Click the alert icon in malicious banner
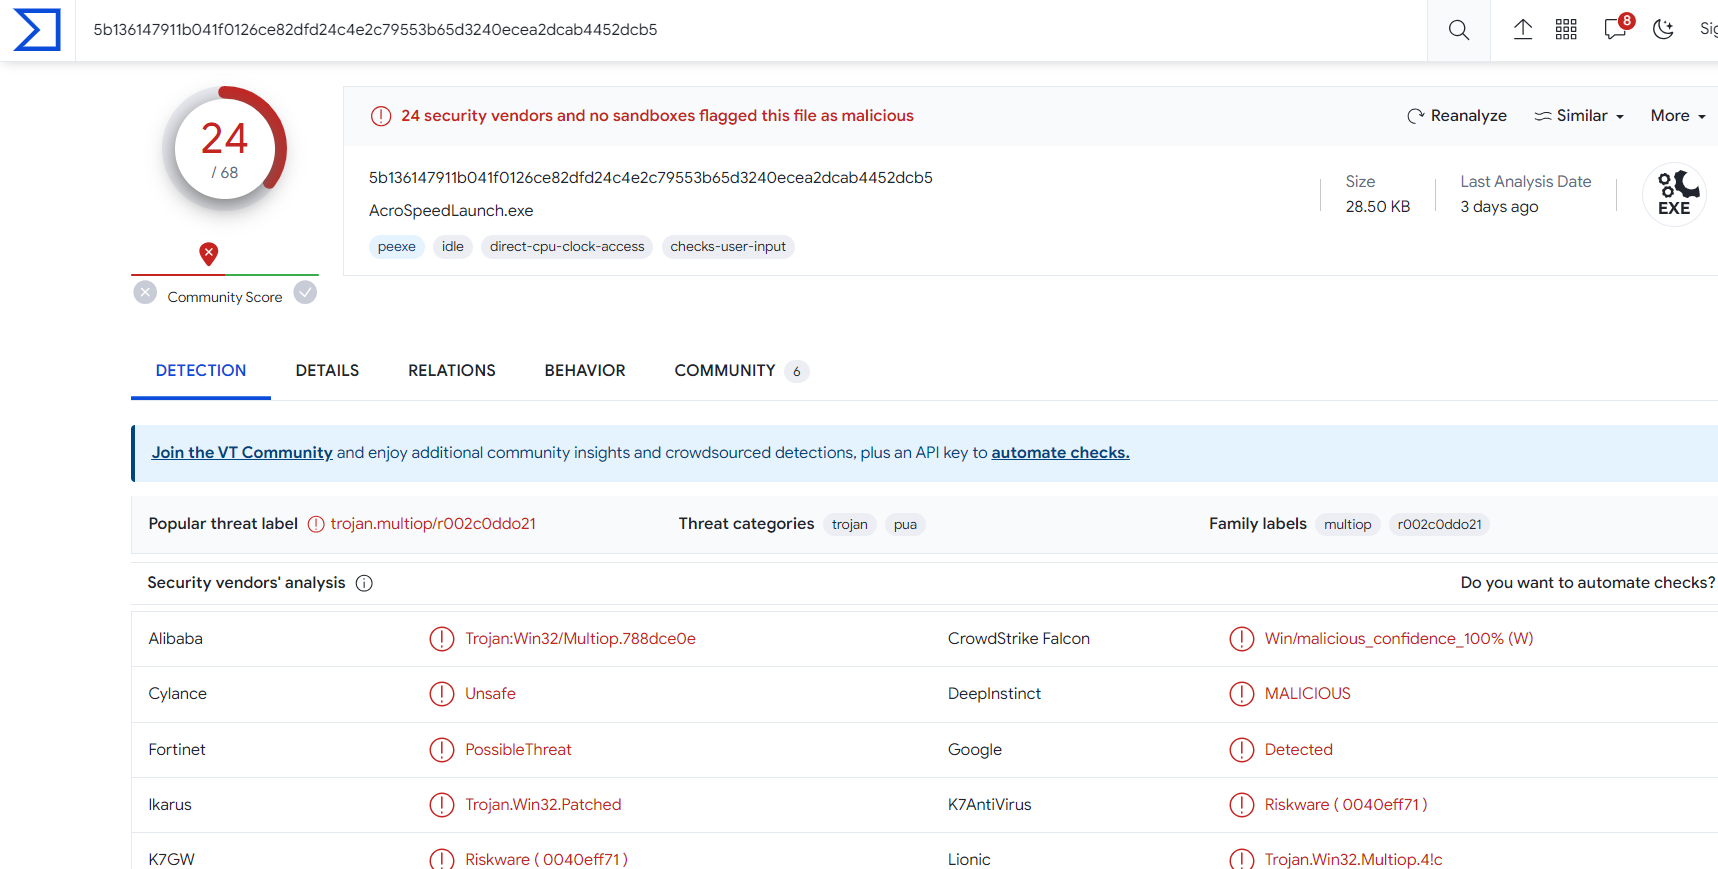This screenshot has height=869, width=1718. 381,116
